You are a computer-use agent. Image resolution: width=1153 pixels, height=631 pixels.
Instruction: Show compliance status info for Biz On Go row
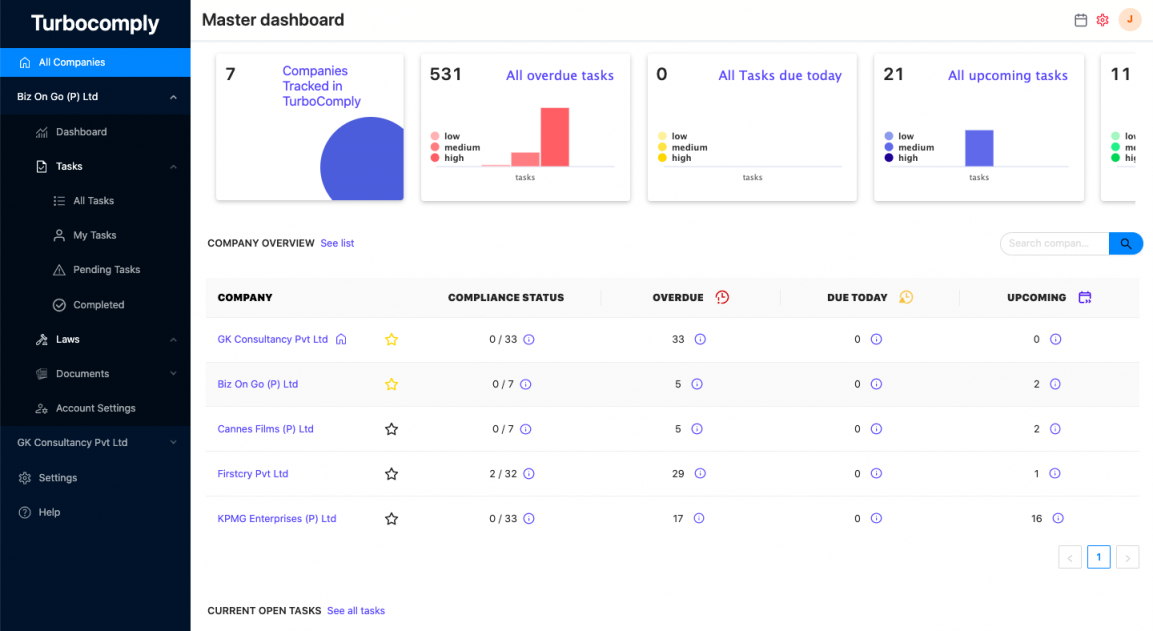526,384
